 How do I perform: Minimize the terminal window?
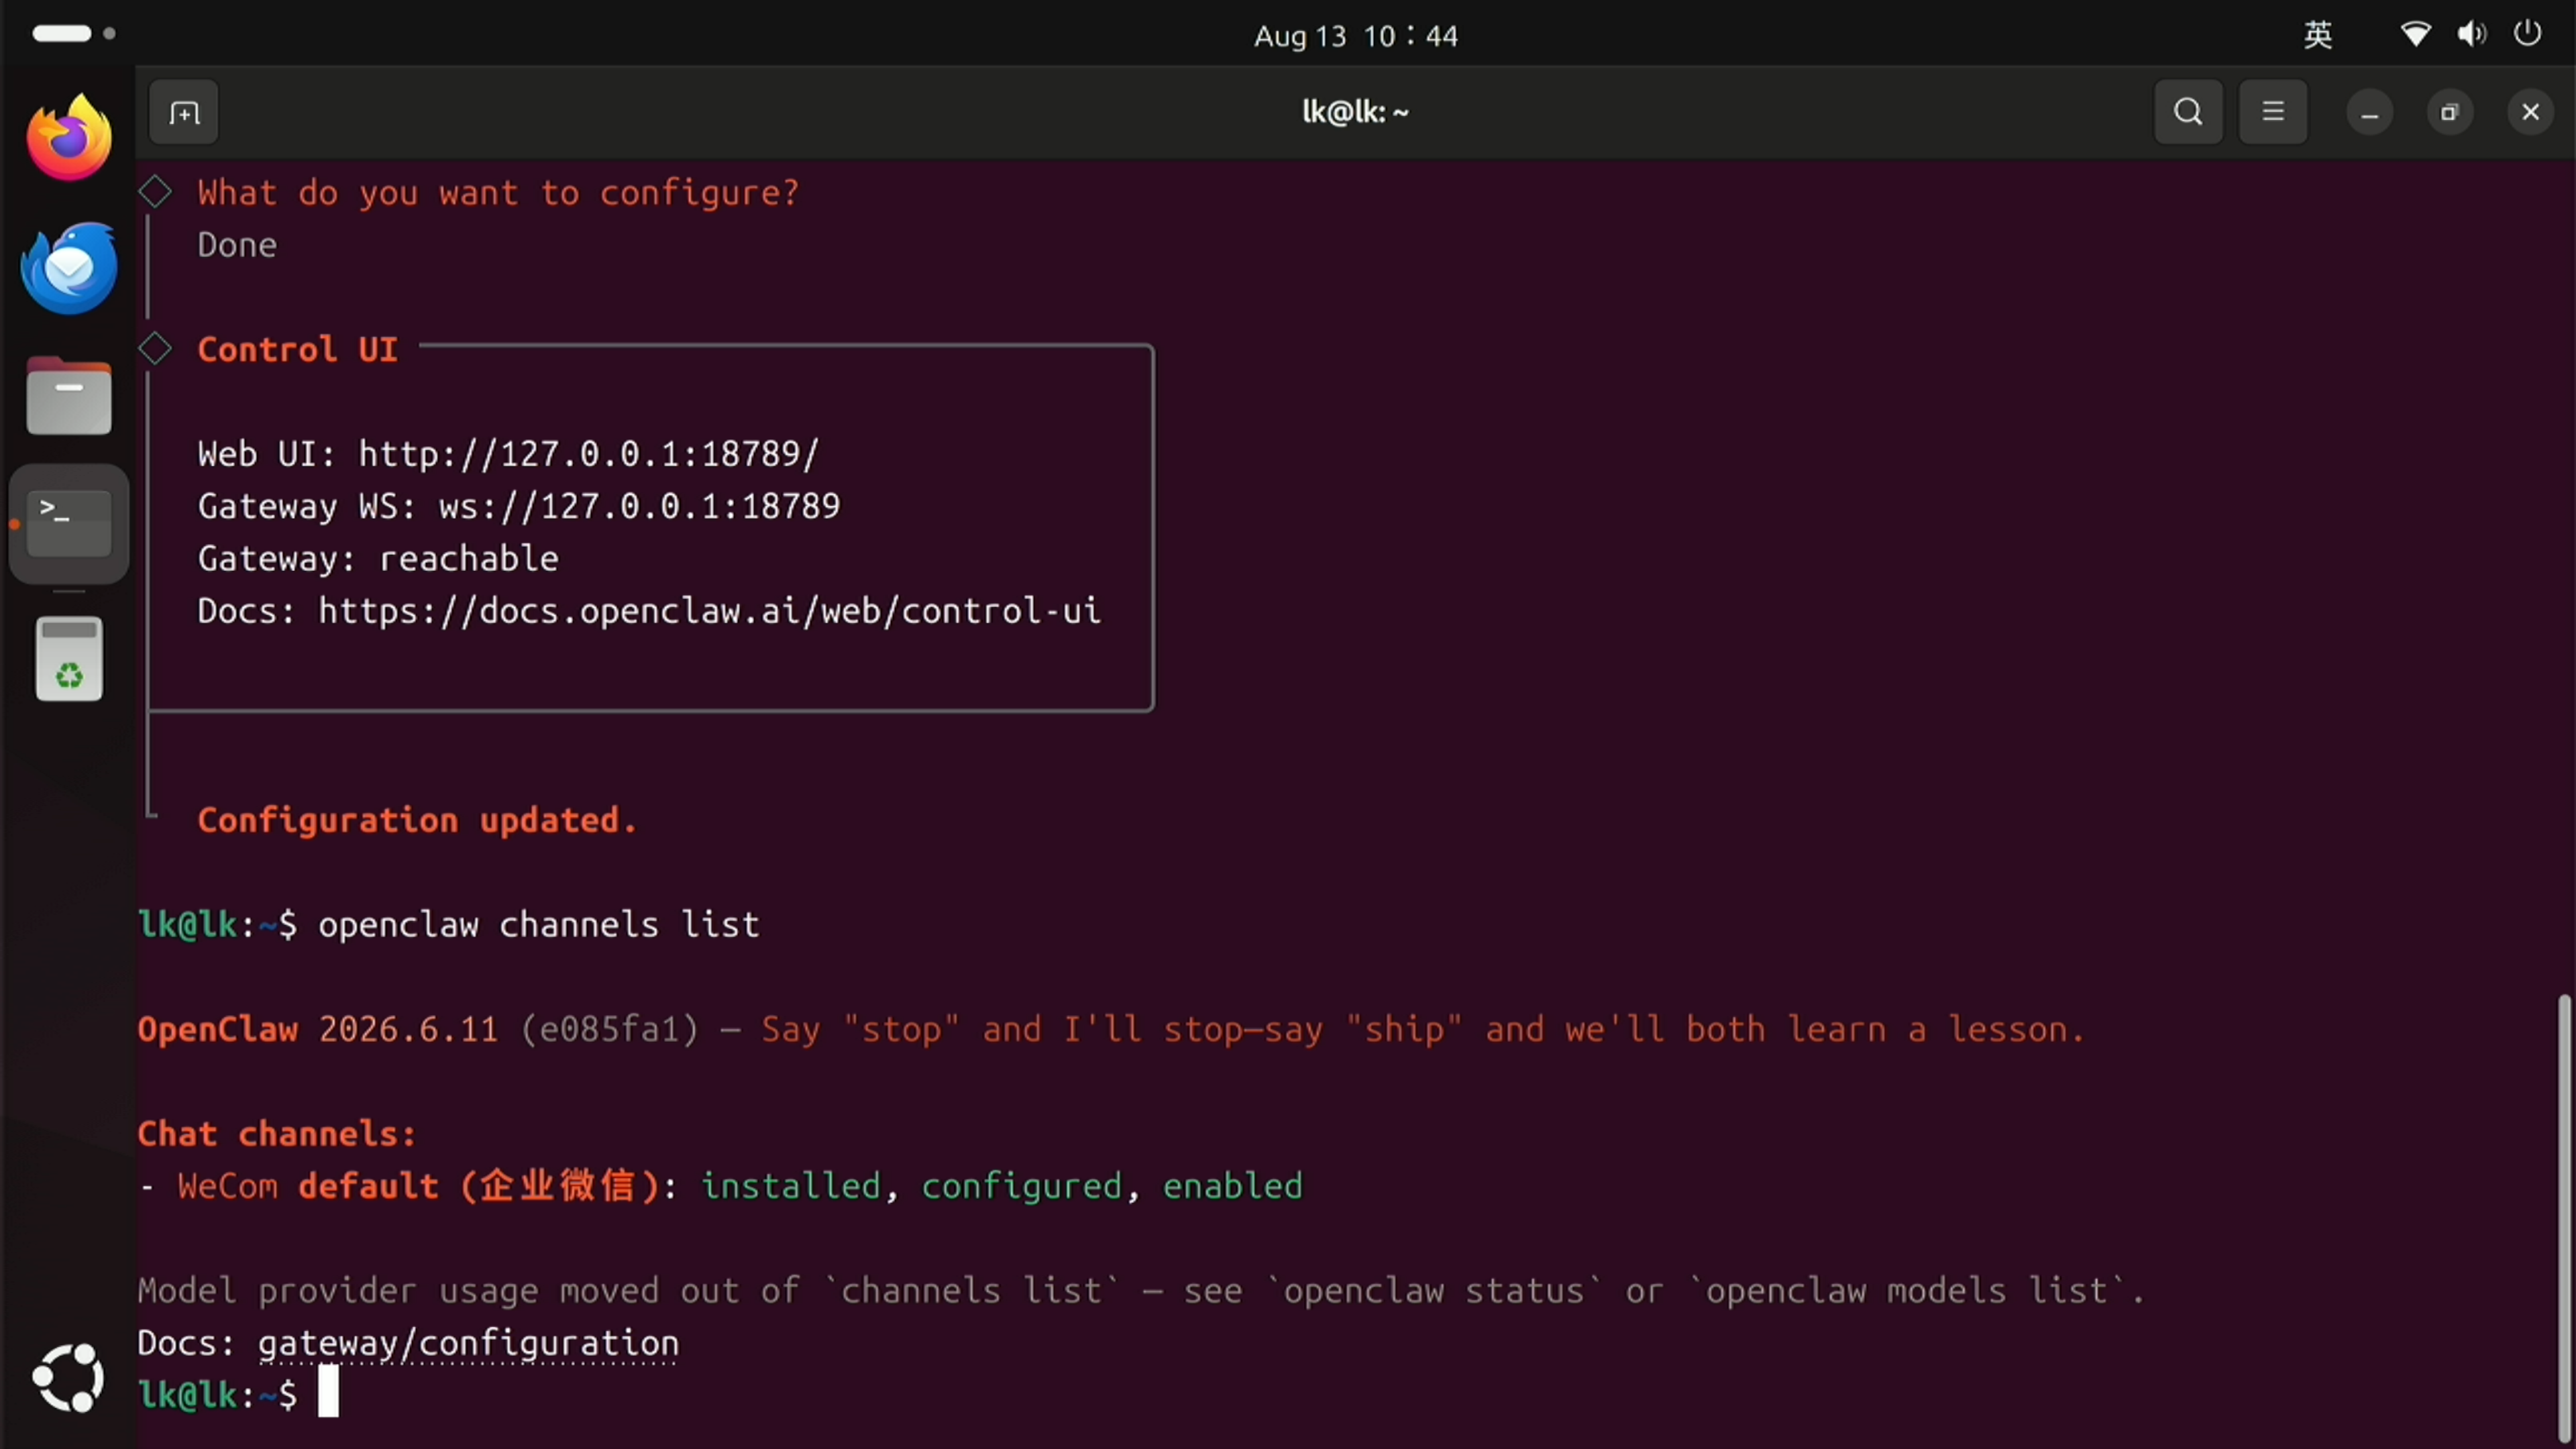coord(2369,112)
